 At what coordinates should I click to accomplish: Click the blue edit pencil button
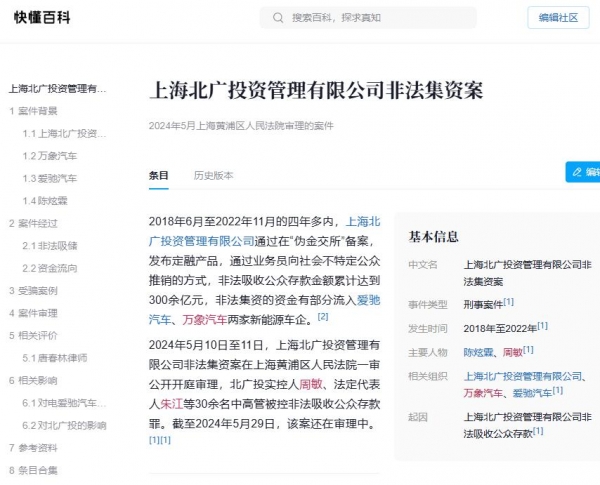coord(582,172)
